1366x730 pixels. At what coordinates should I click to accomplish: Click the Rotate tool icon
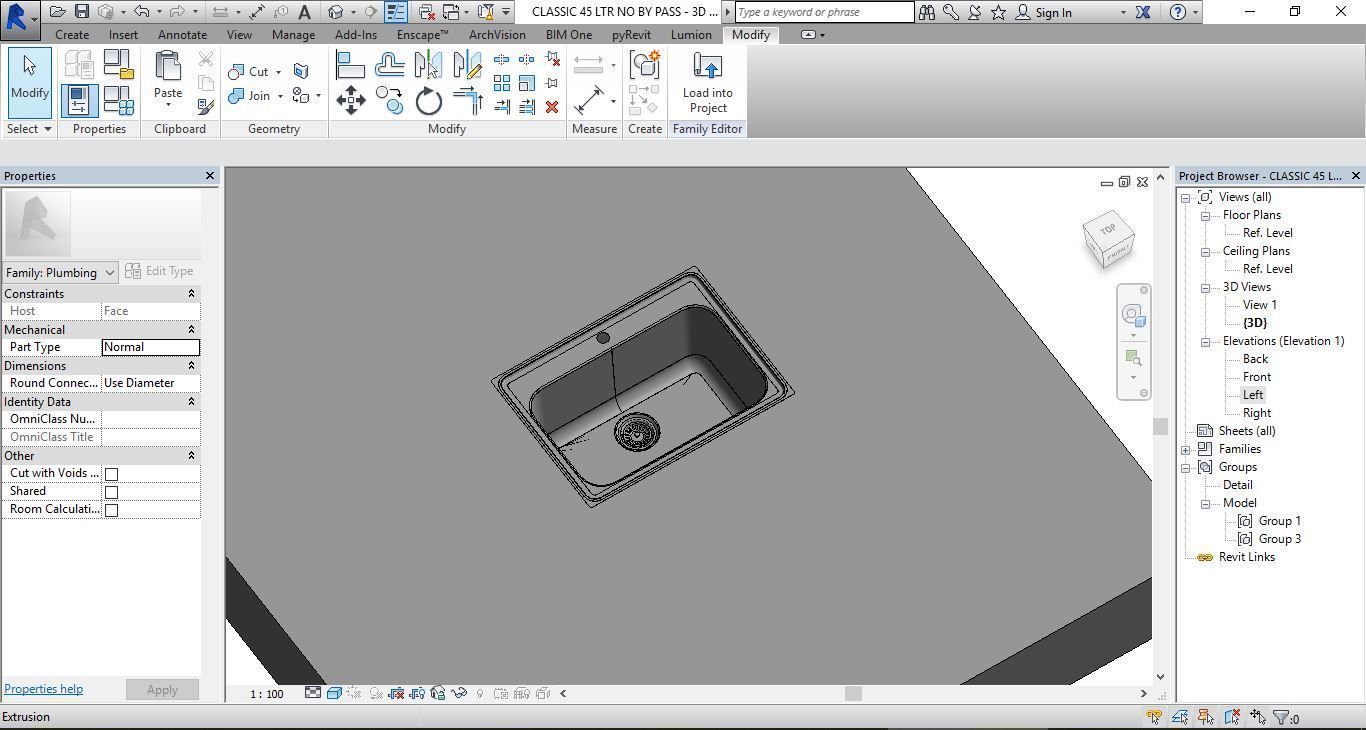pyautogui.click(x=429, y=101)
